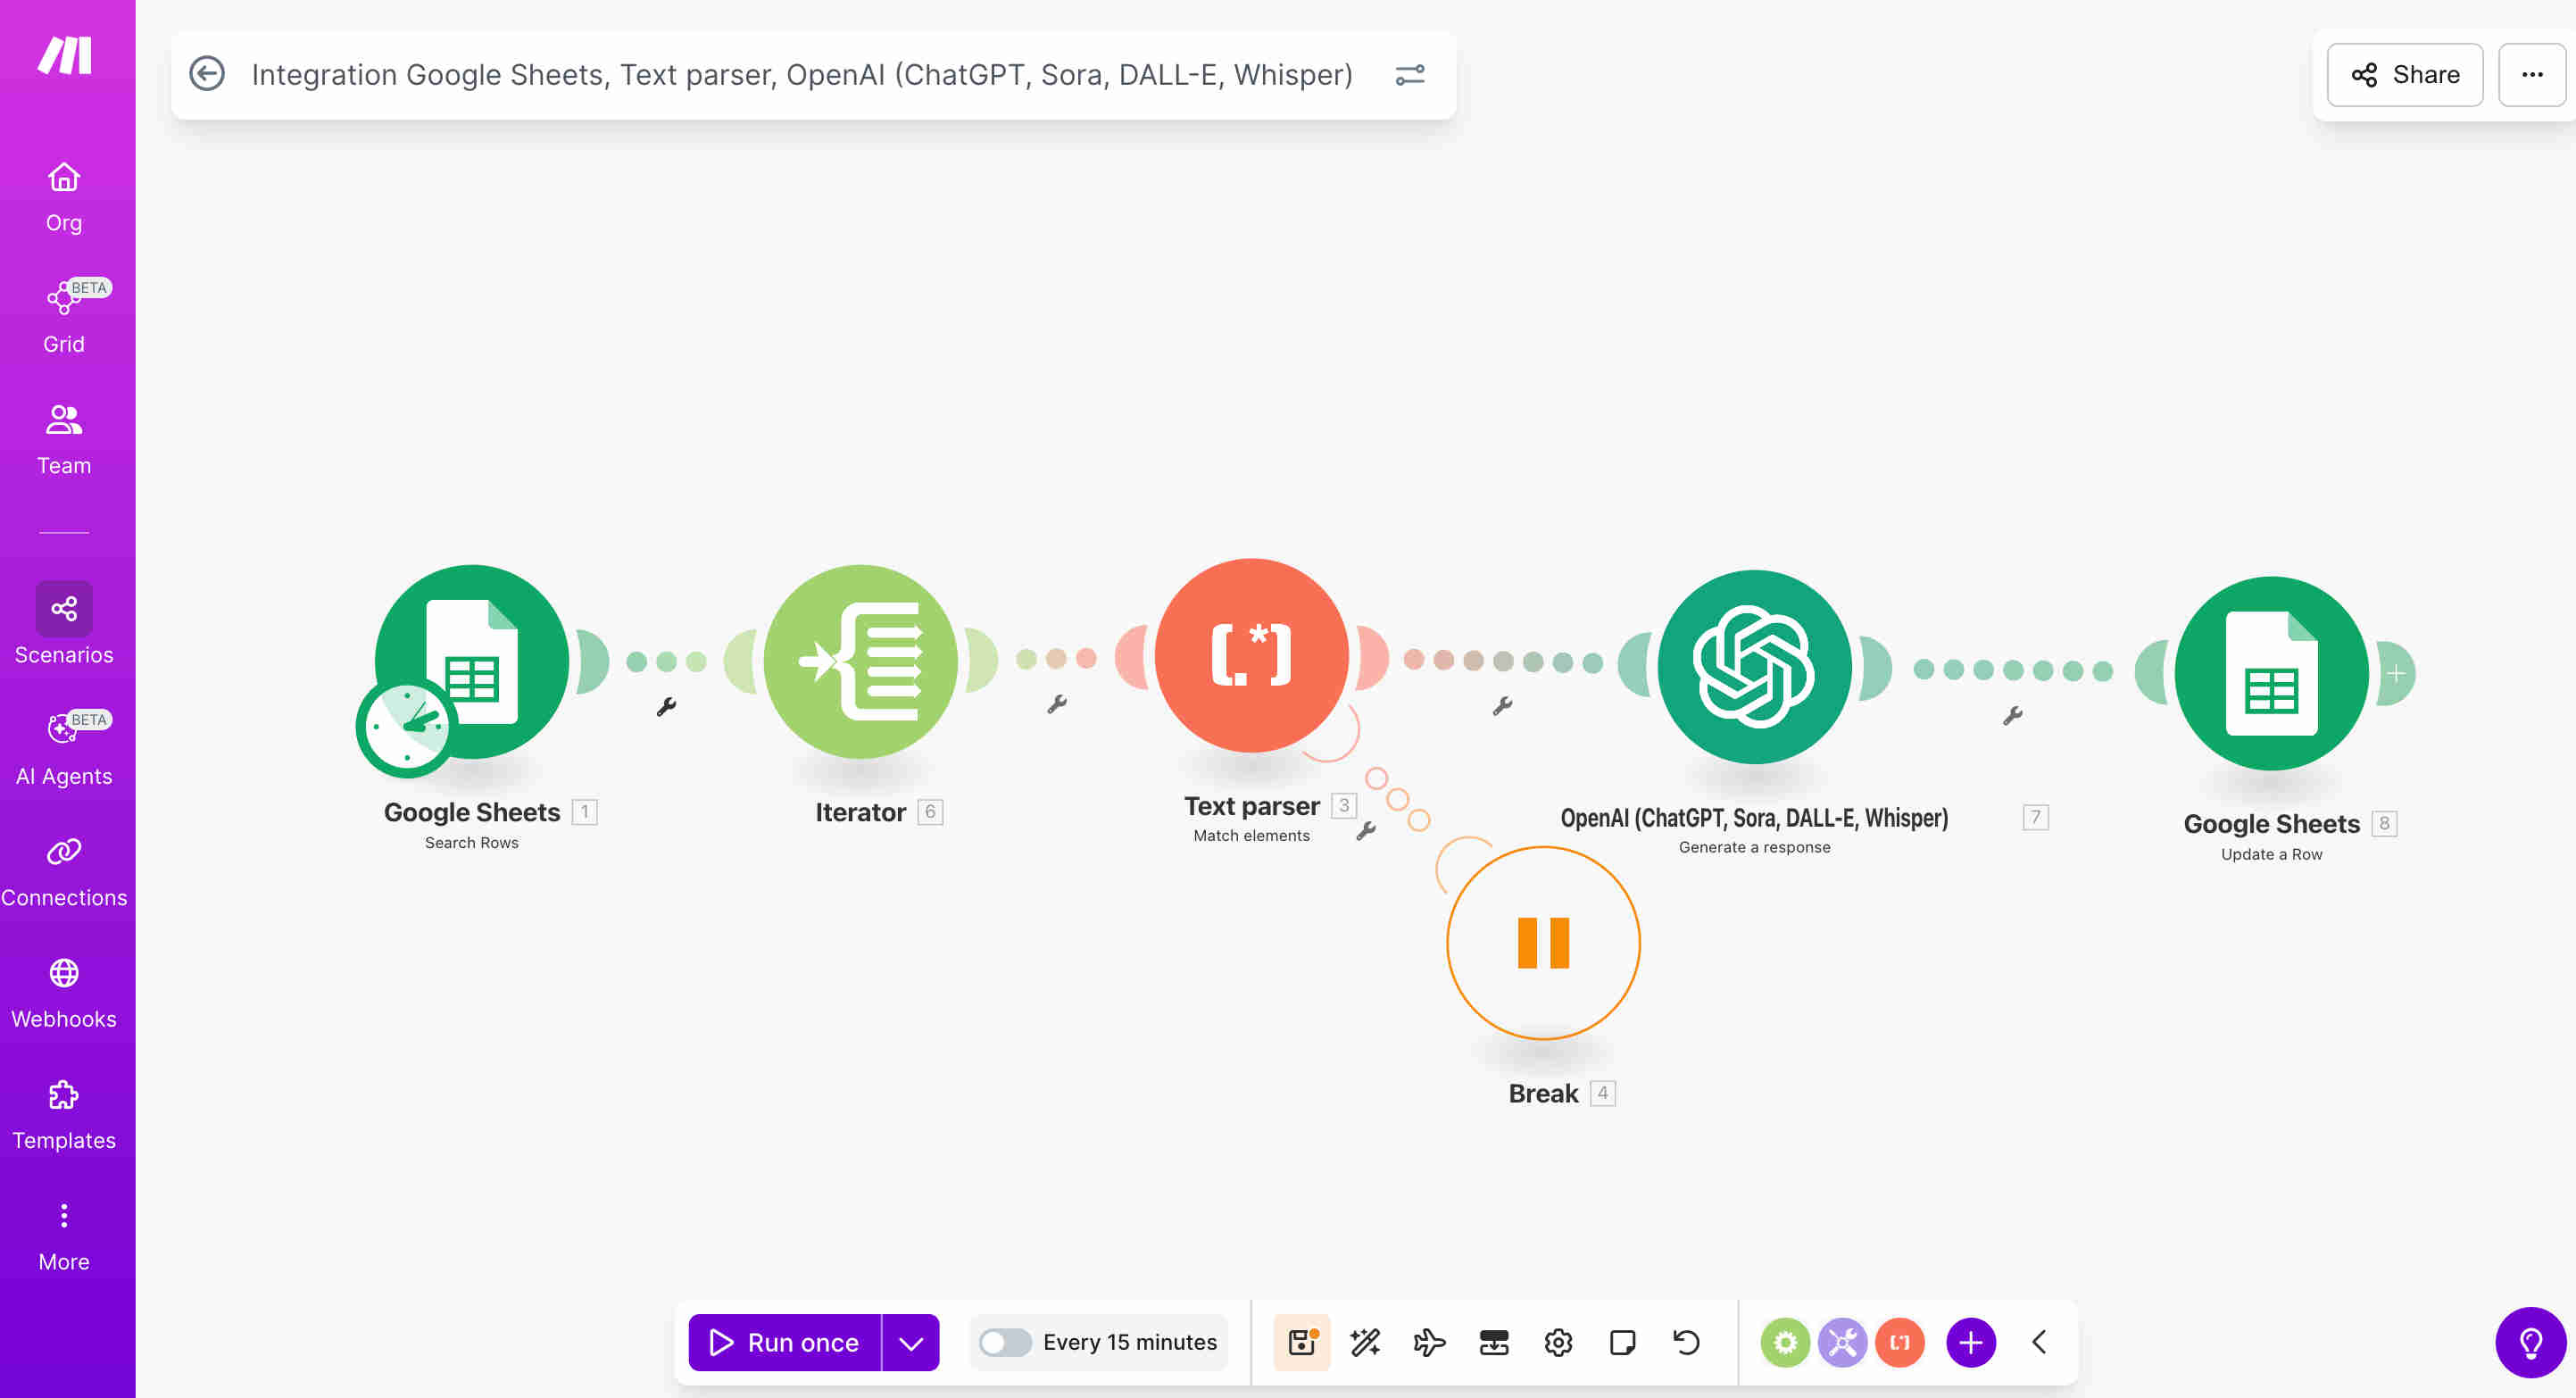Viewport: 2576px width, 1398px height.
Task: Click the magic wand auto-align icon
Action: coord(1365,1342)
